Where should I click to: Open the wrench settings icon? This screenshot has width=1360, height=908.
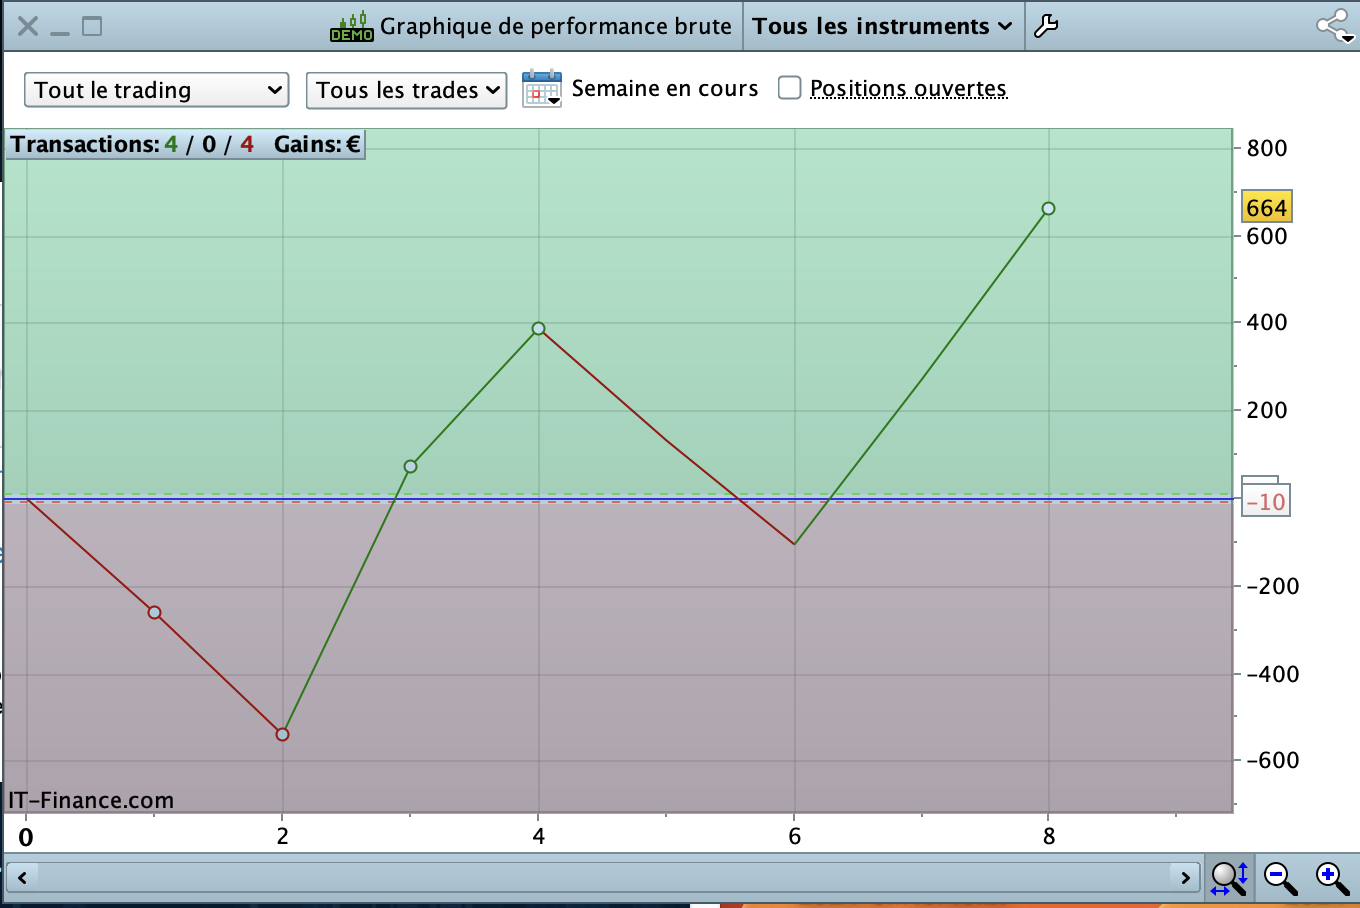click(1046, 26)
